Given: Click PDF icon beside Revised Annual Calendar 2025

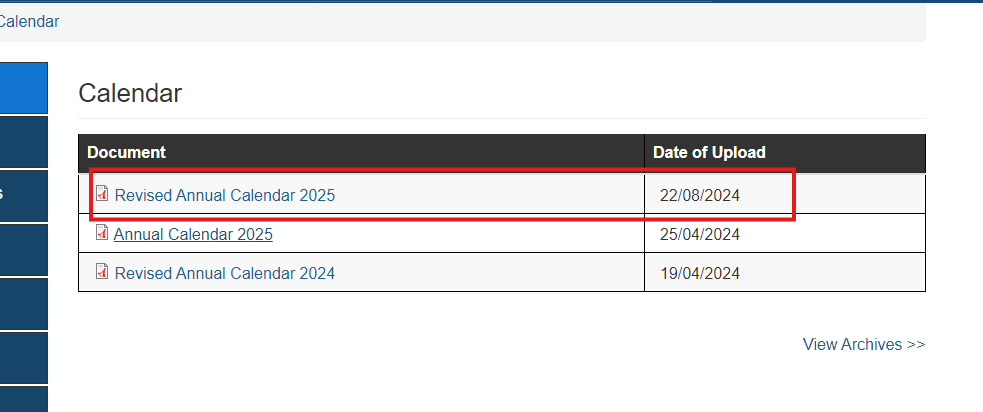Looking at the screenshot, I should (102, 193).
